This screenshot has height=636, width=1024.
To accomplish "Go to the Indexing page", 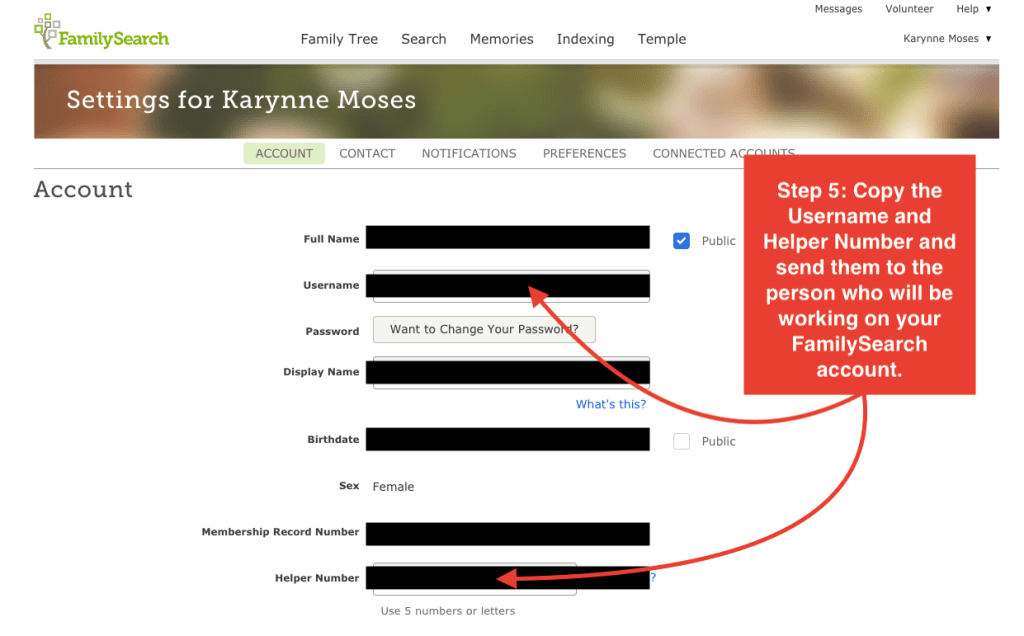I will [585, 39].
